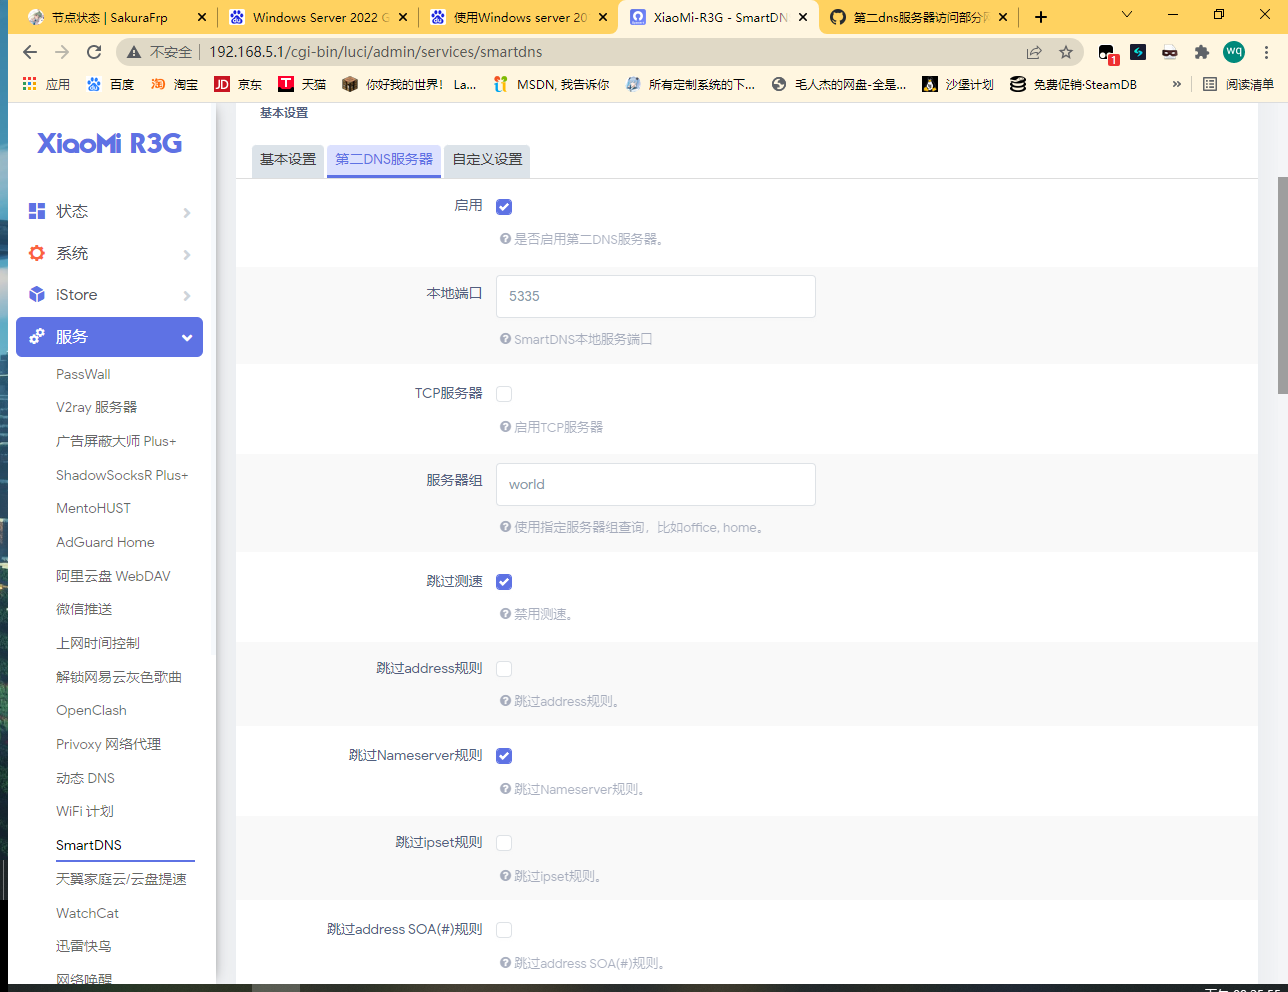
Task: Open the 阅读清单 reading list
Action: click(1238, 84)
